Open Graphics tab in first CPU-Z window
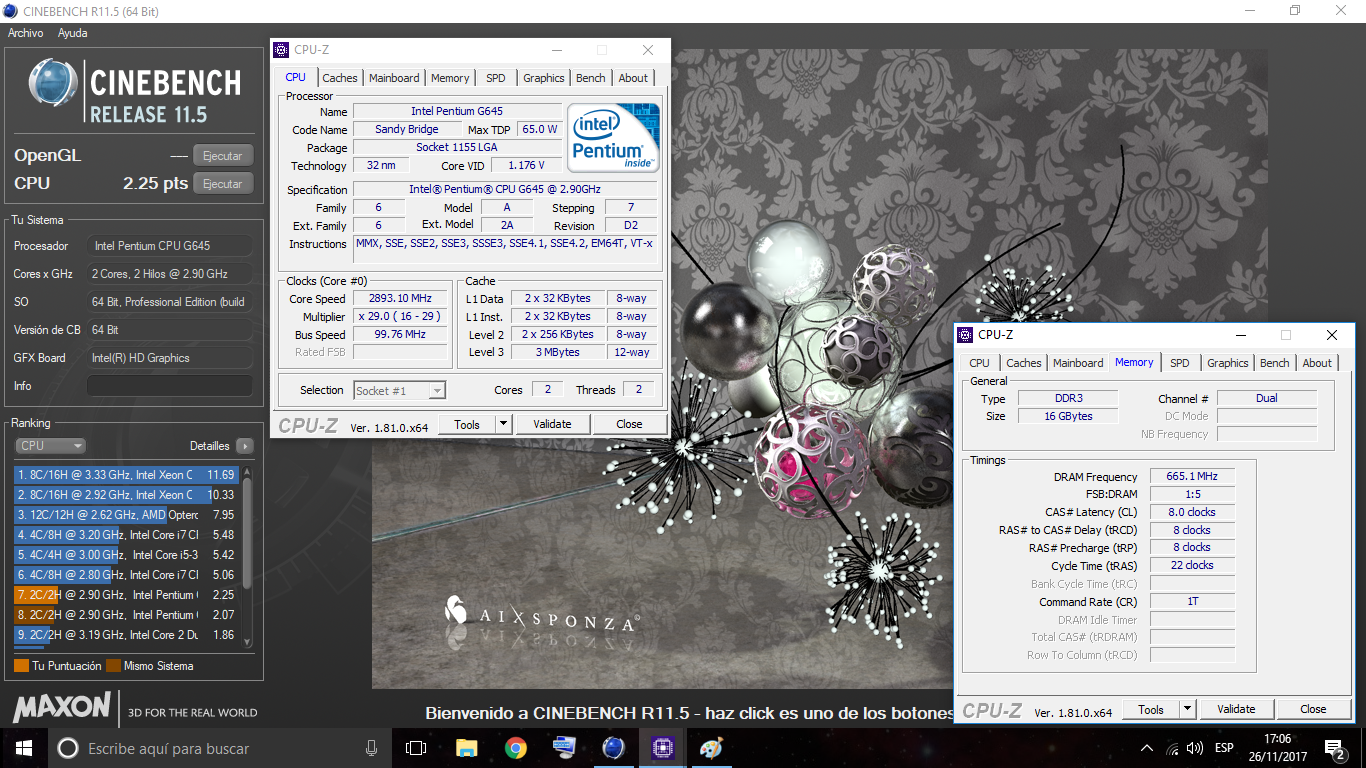The width and height of the screenshot is (1366, 768). tap(544, 78)
